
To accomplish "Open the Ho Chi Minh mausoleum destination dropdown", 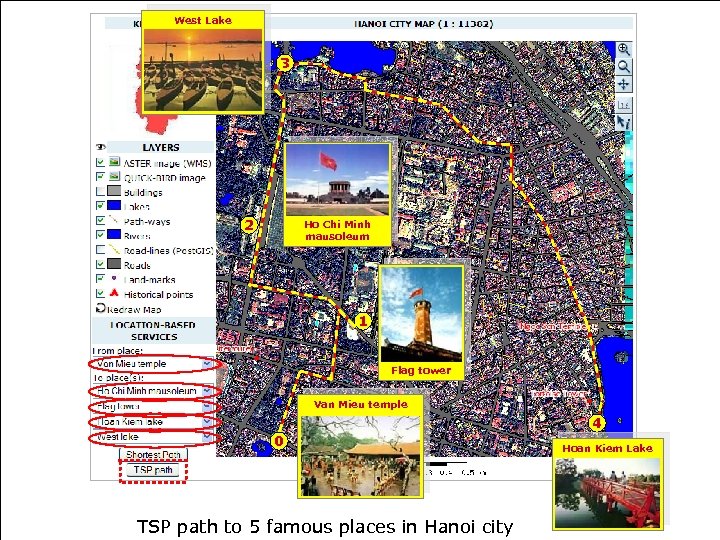I will point(154,391).
